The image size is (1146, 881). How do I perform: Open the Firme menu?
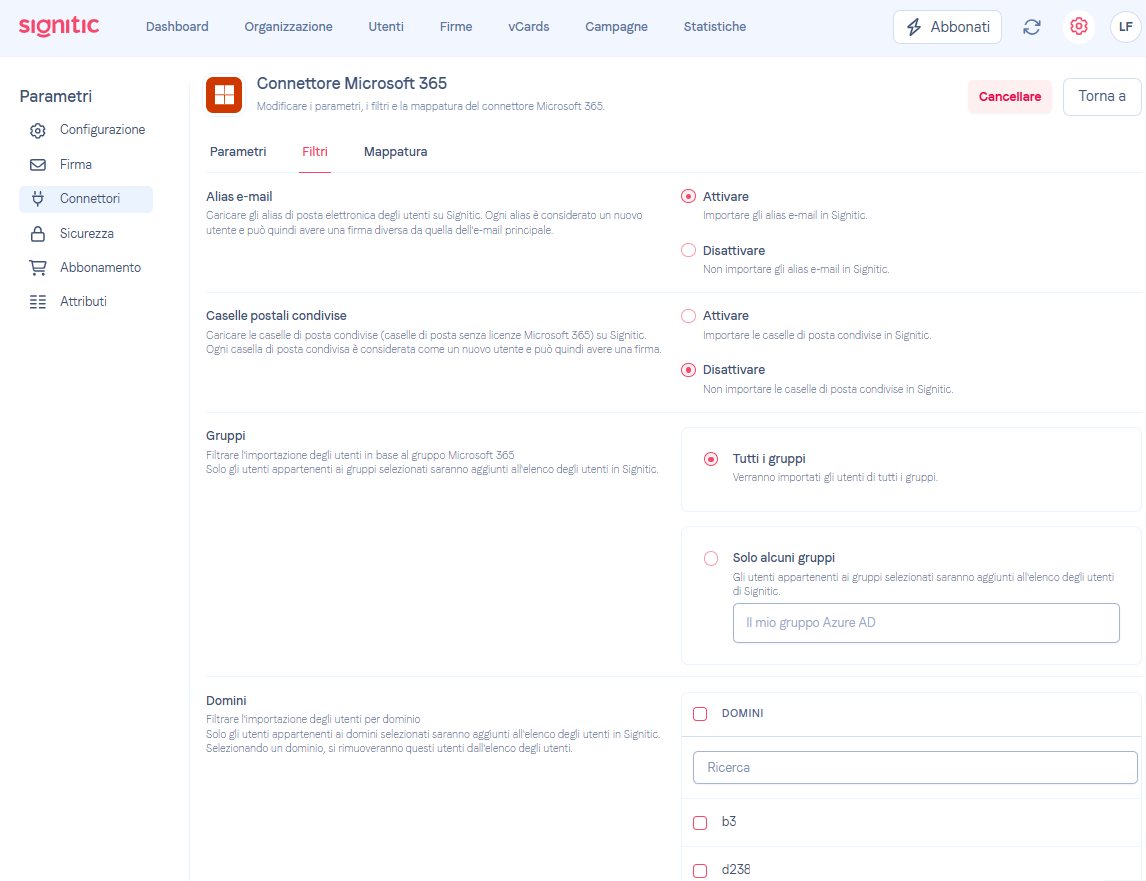[456, 27]
